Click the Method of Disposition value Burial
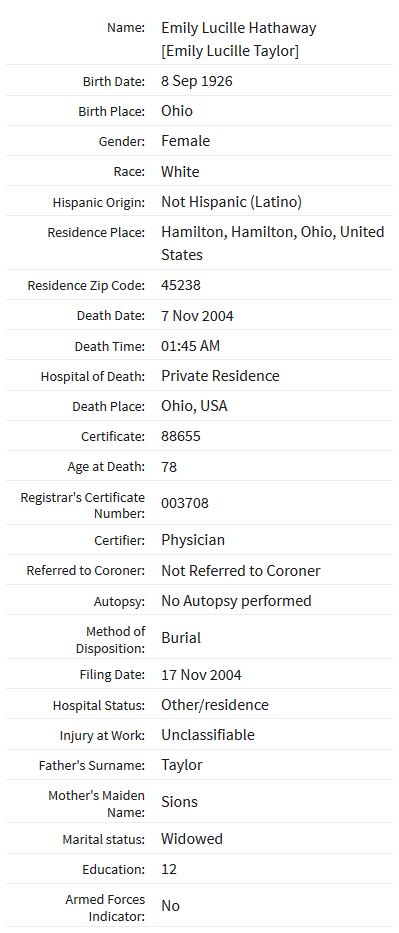Viewport: 399px width, 933px height. (181, 638)
